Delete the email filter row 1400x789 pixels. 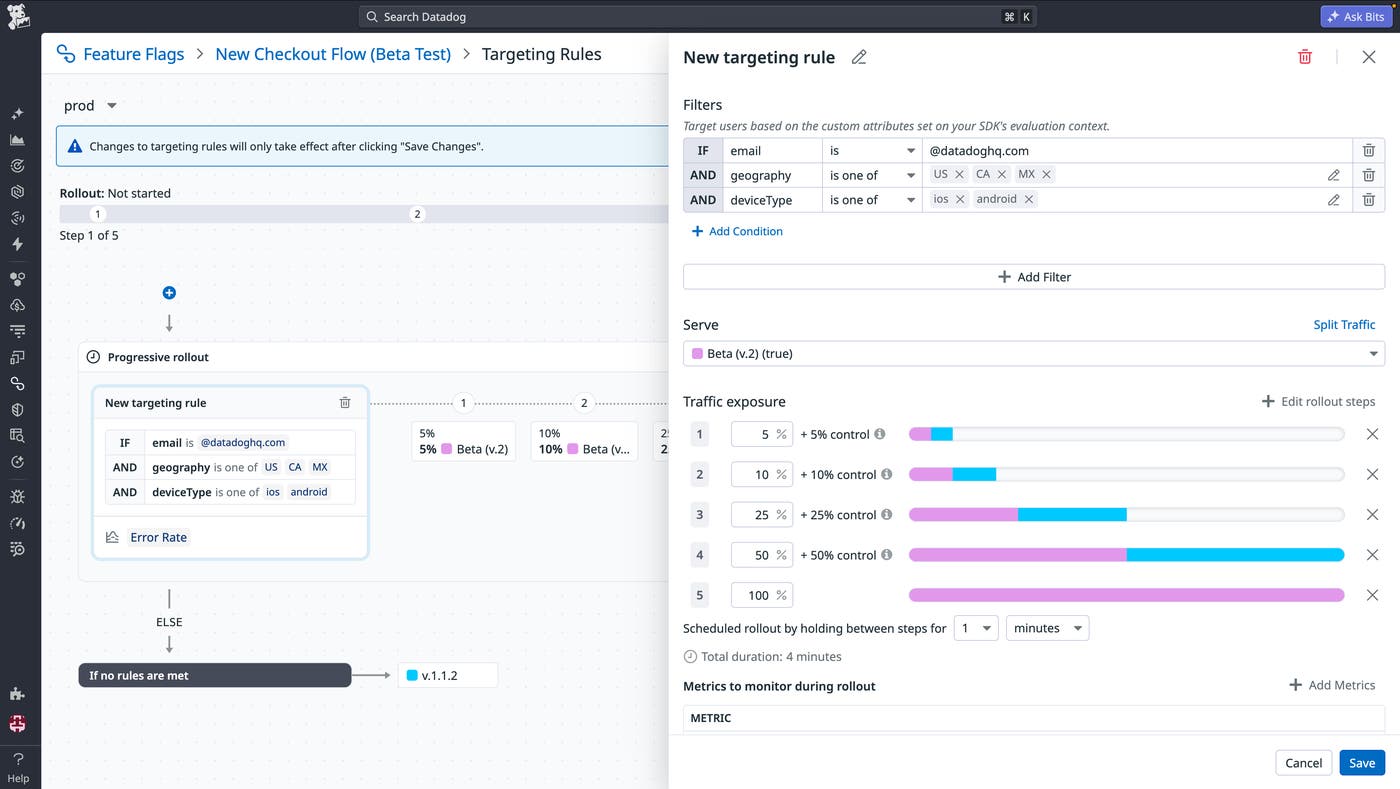coord(1369,150)
